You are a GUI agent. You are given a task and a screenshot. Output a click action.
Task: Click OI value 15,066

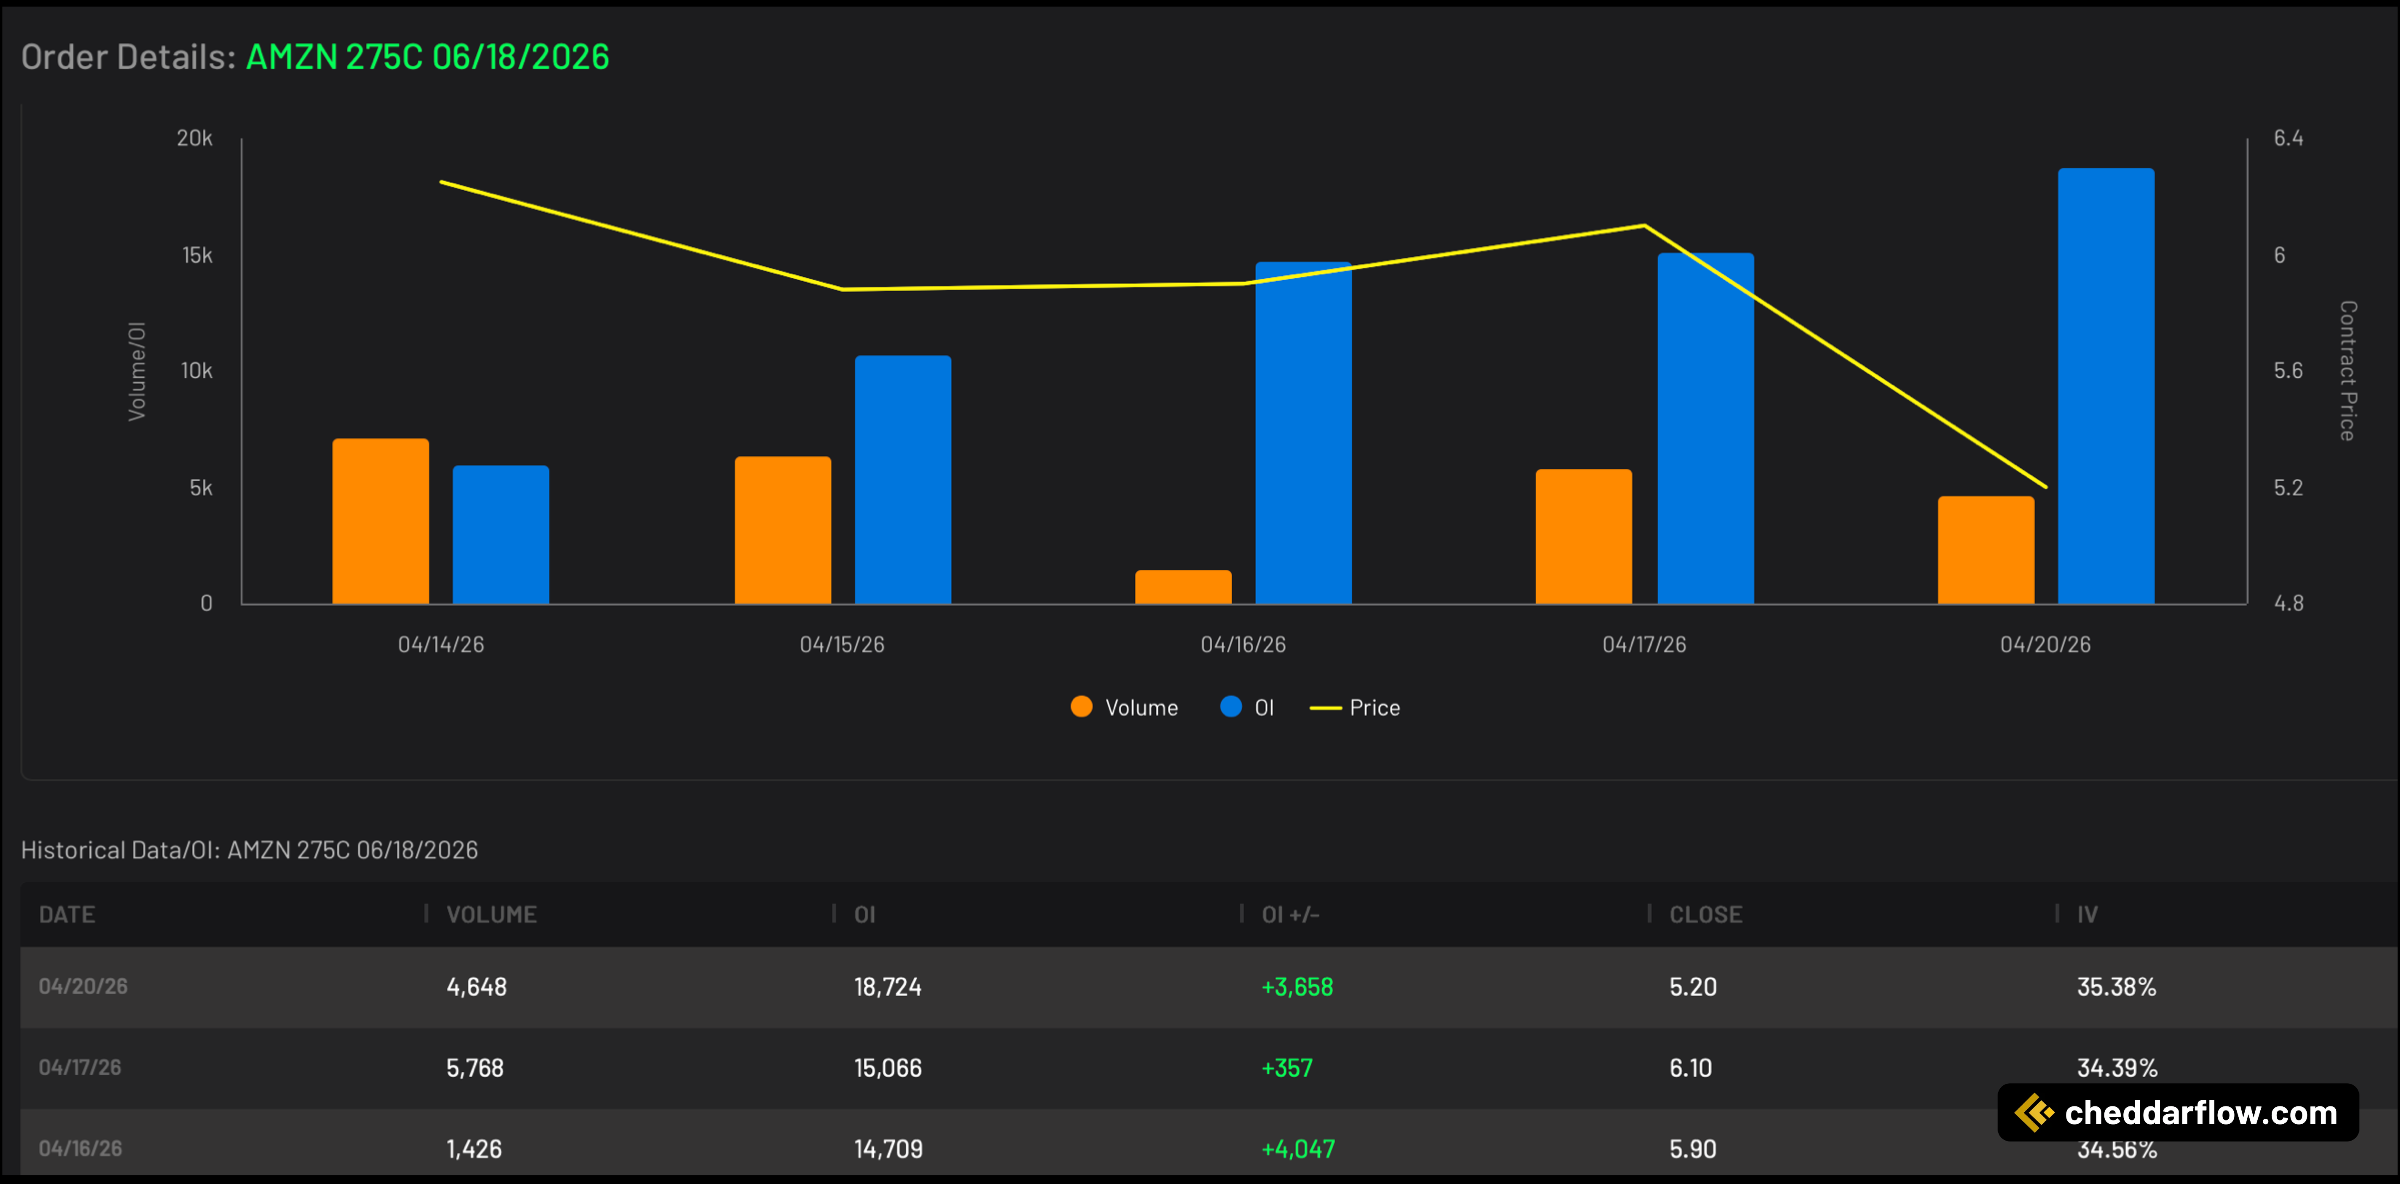tap(888, 1068)
